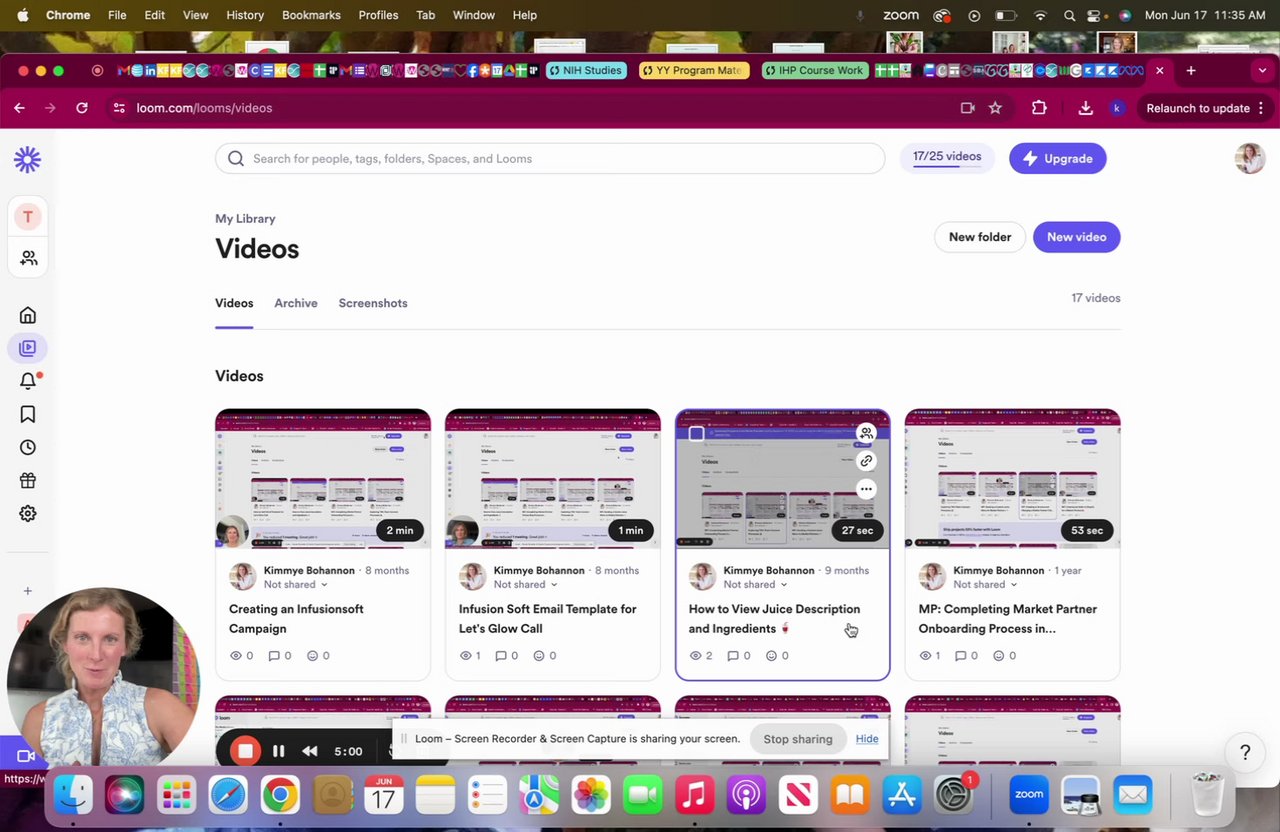Pause the Loom recording

279,751
